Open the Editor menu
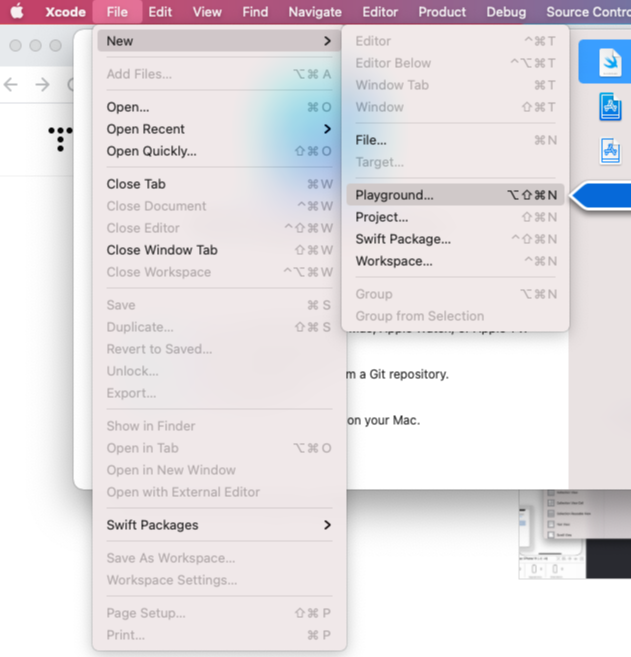 pos(380,12)
